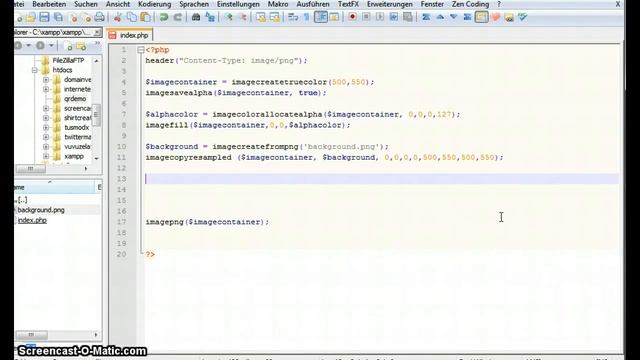Viewport: 640px width, 360px height.
Task: Click the Paste clipboard icon
Action: click(145, 17)
